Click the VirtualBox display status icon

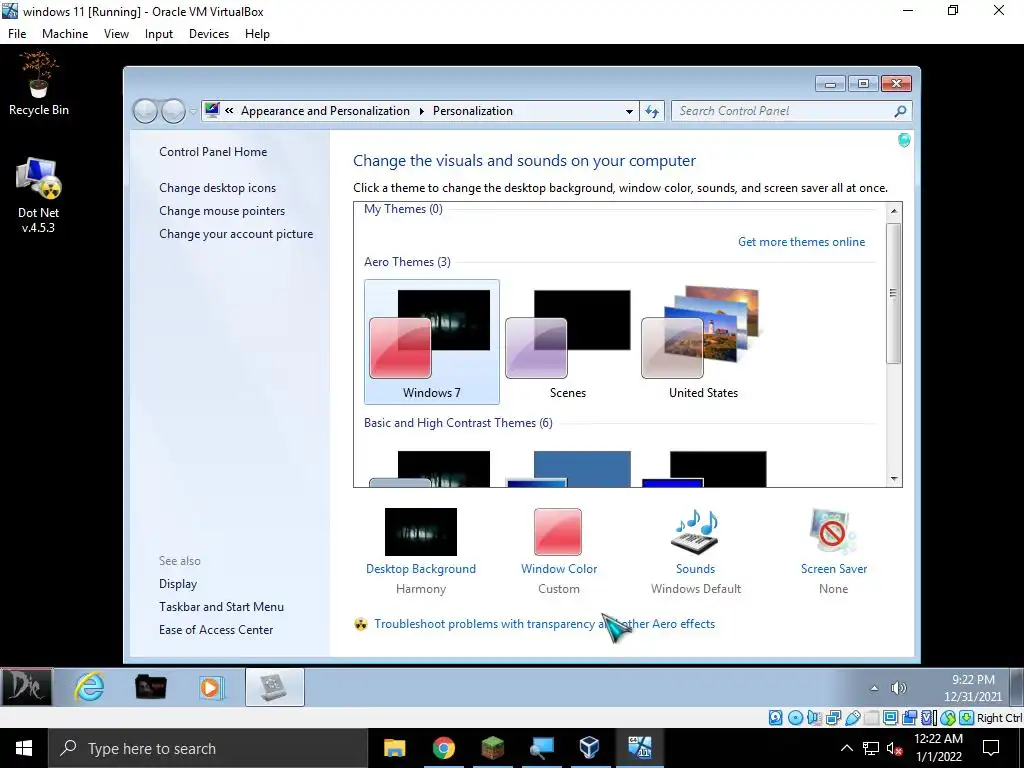coord(890,718)
